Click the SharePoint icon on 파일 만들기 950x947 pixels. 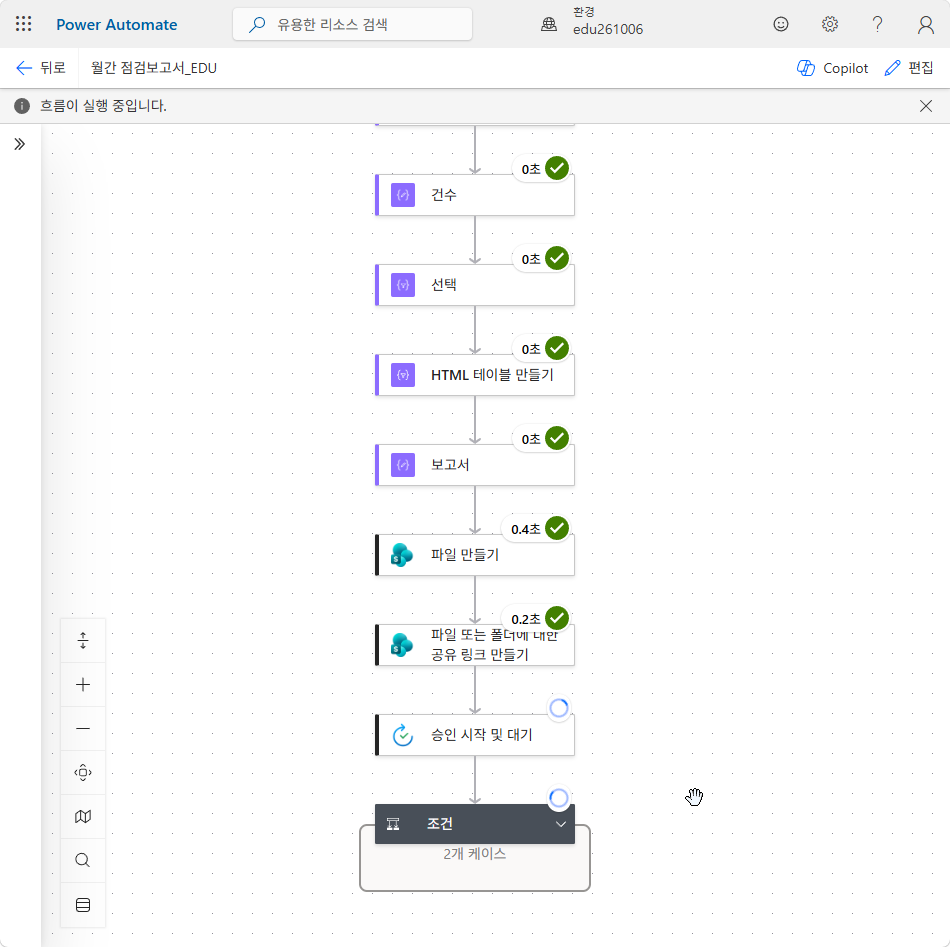pyautogui.click(x=402, y=555)
